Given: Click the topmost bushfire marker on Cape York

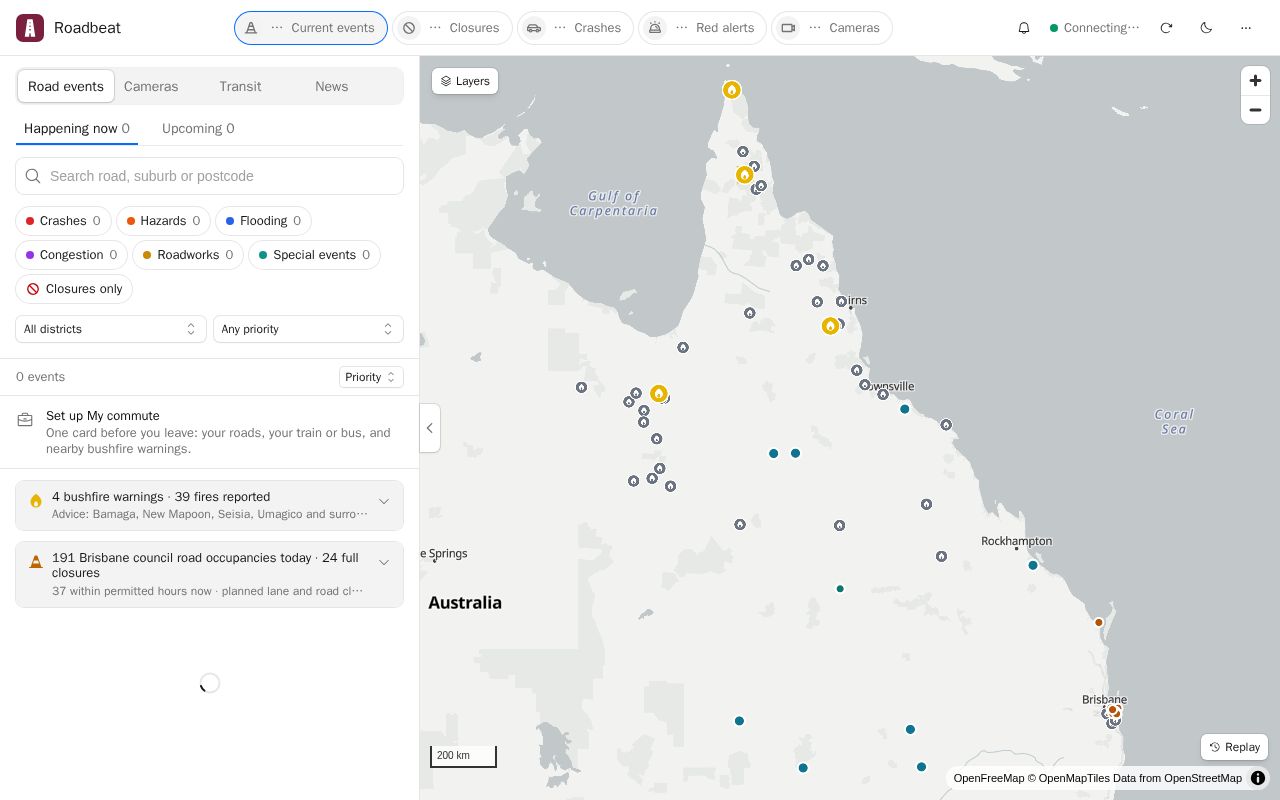Looking at the screenshot, I should [732, 90].
